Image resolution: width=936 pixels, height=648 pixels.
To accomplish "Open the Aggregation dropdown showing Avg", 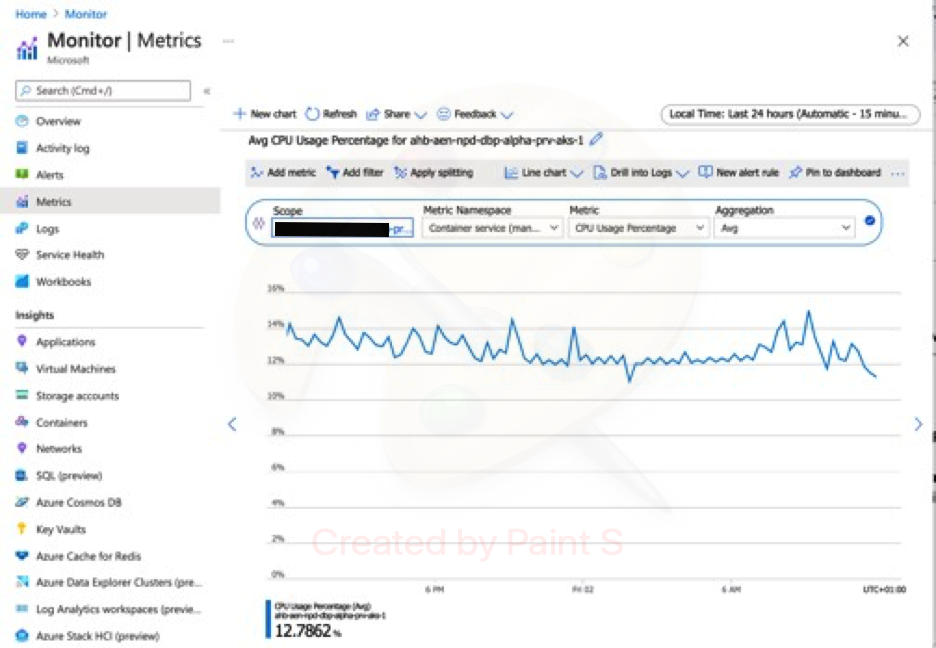I will (784, 228).
